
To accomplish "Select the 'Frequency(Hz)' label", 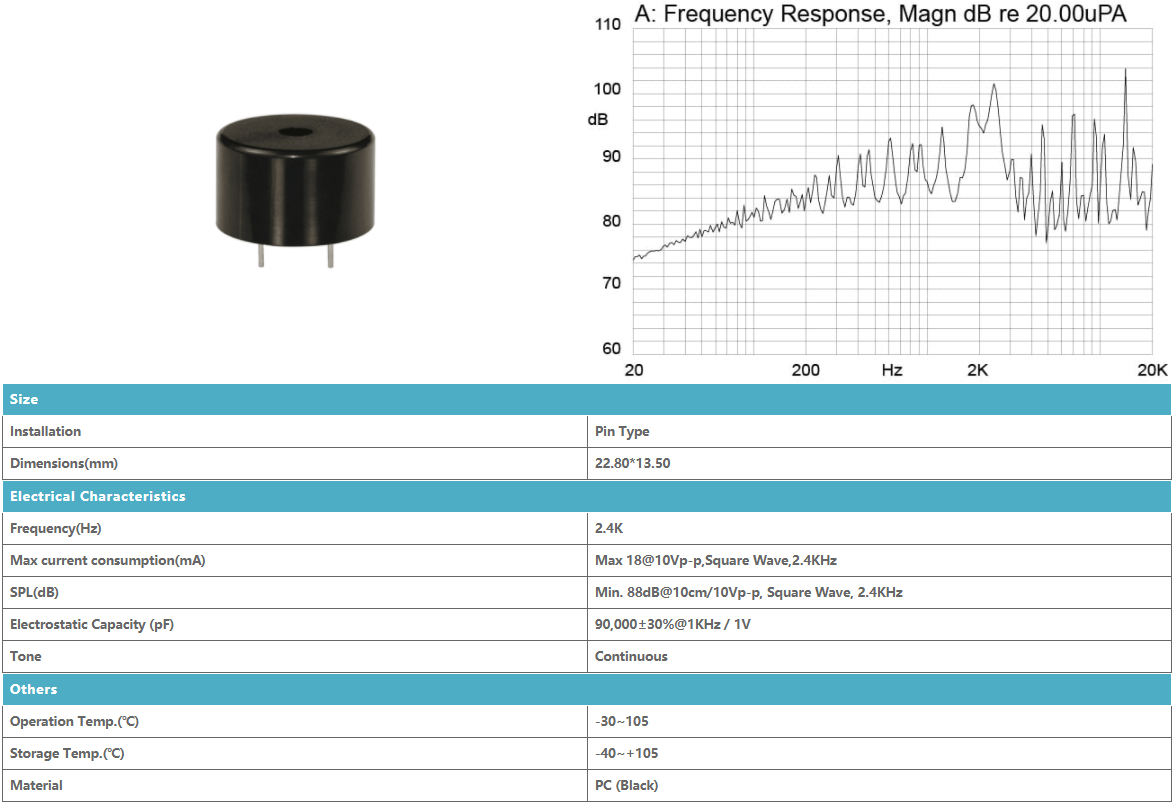I will point(56,529).
